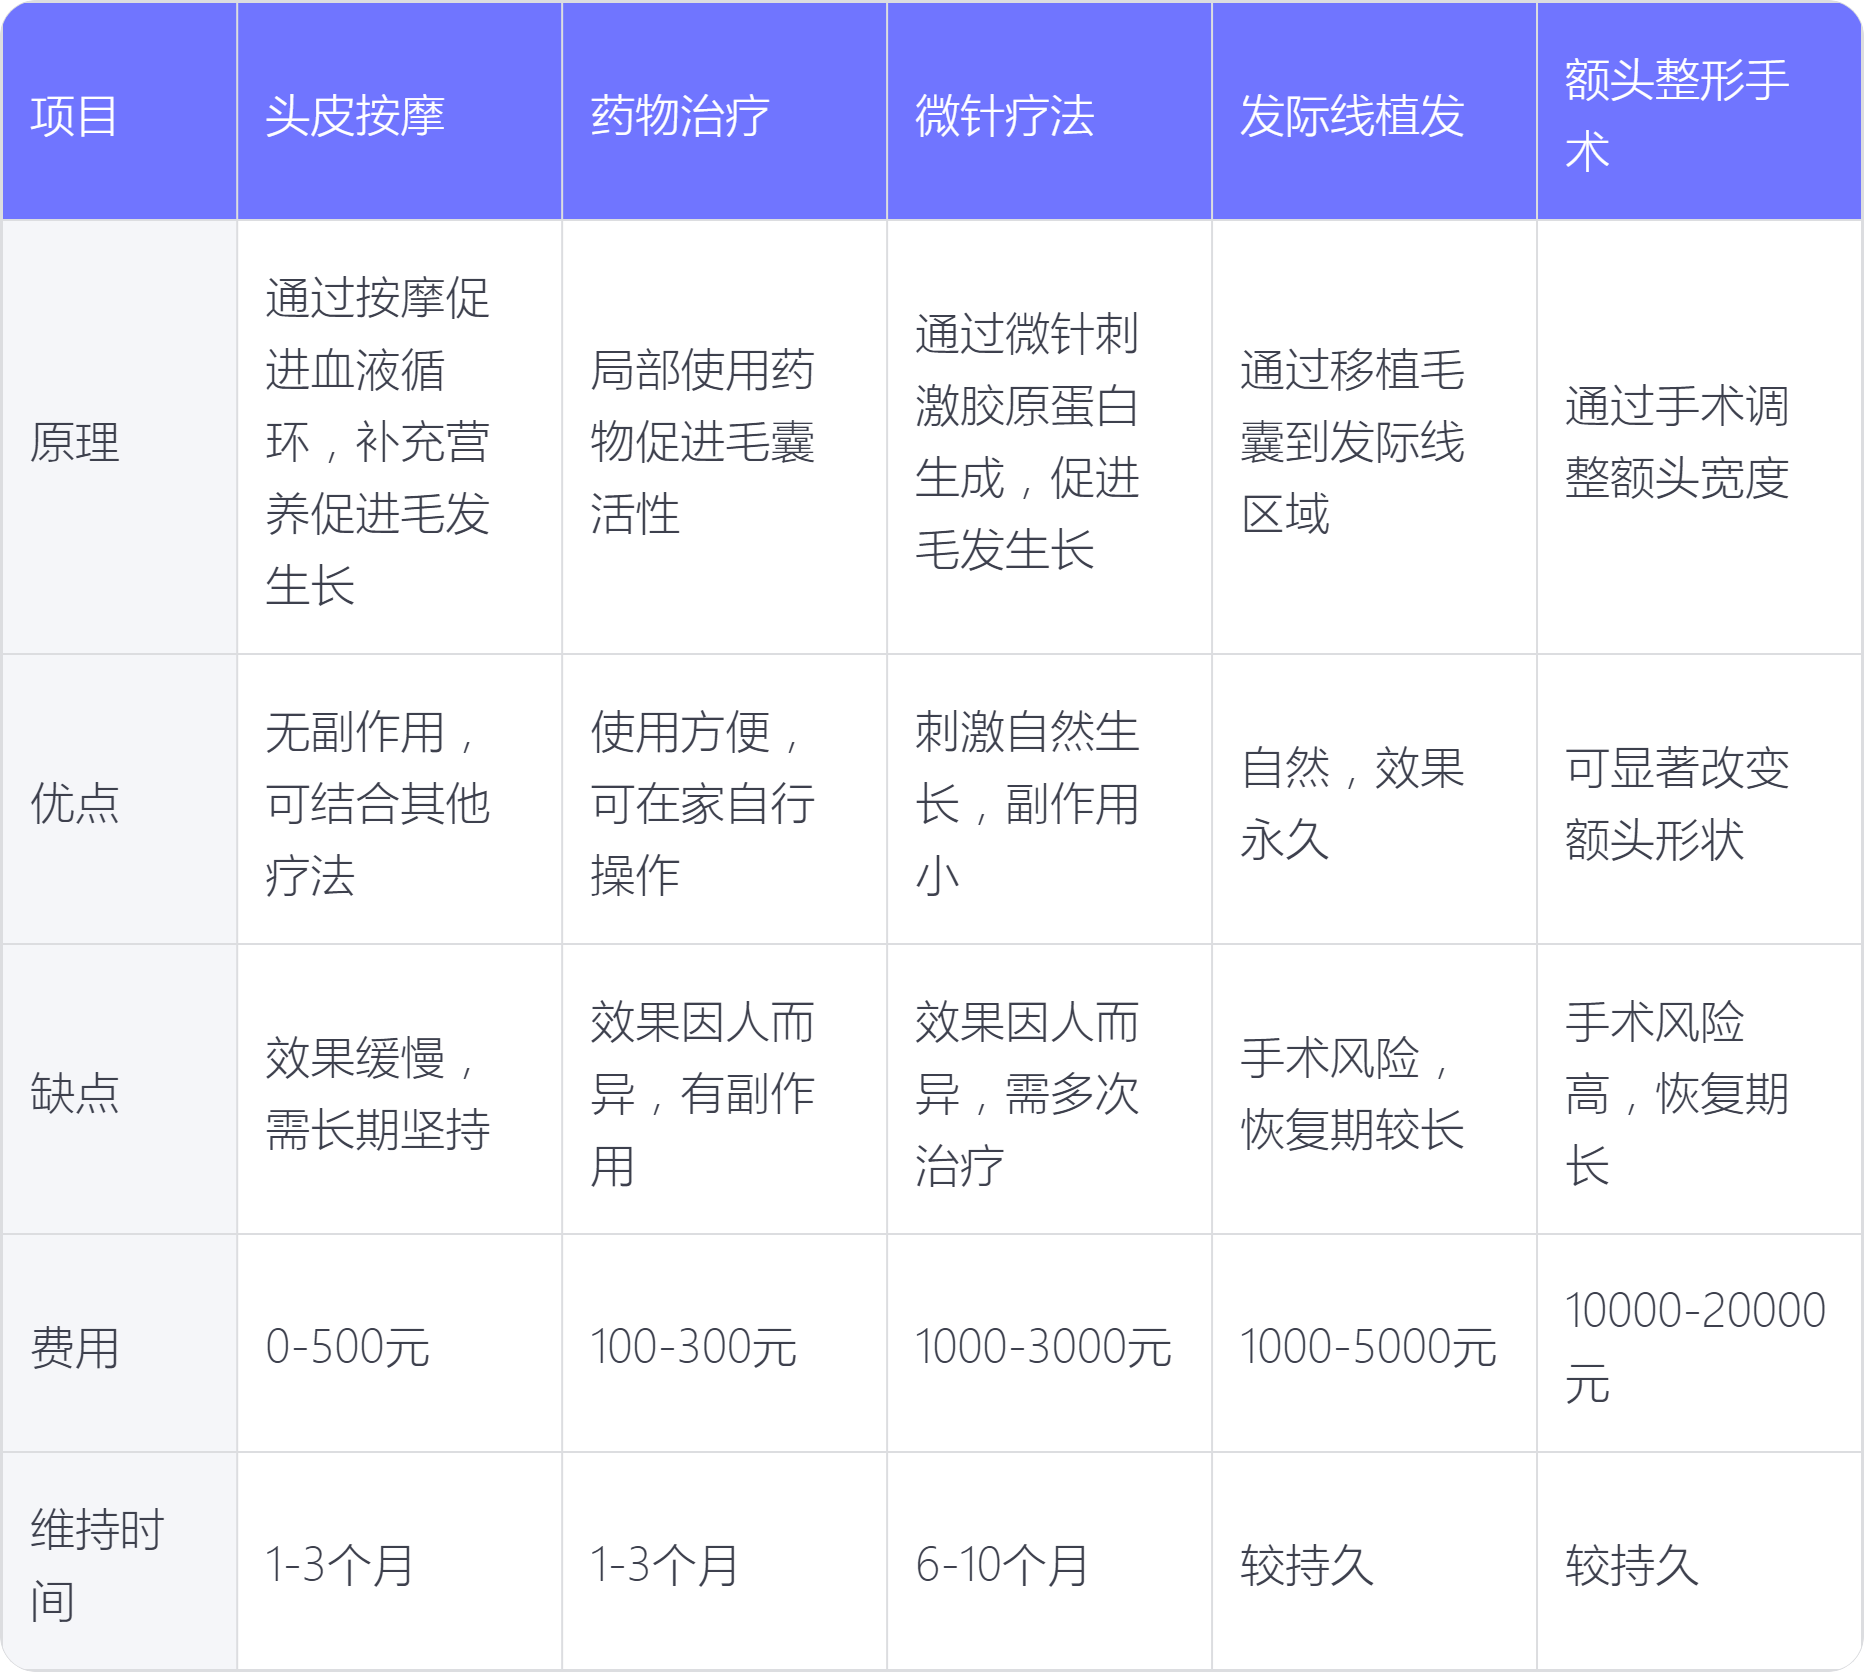
Task: Select the 6-10个月 duration cell
Action: coord(1002,1565)
